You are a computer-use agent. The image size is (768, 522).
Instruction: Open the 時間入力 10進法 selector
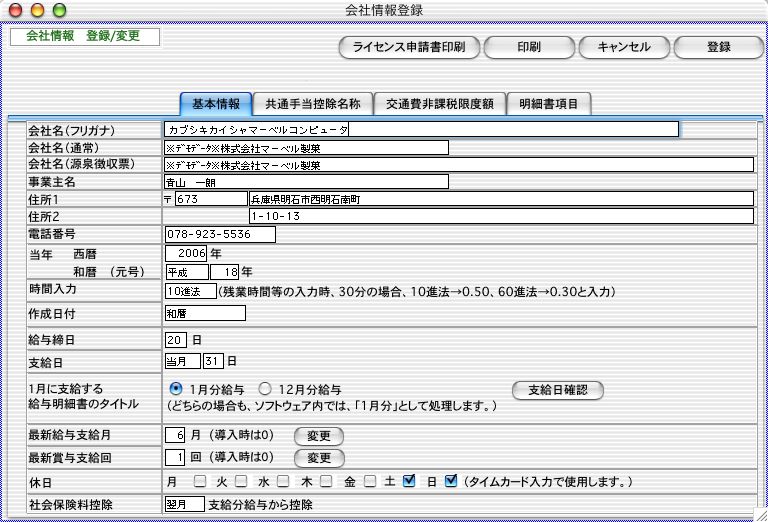[190, 291]
